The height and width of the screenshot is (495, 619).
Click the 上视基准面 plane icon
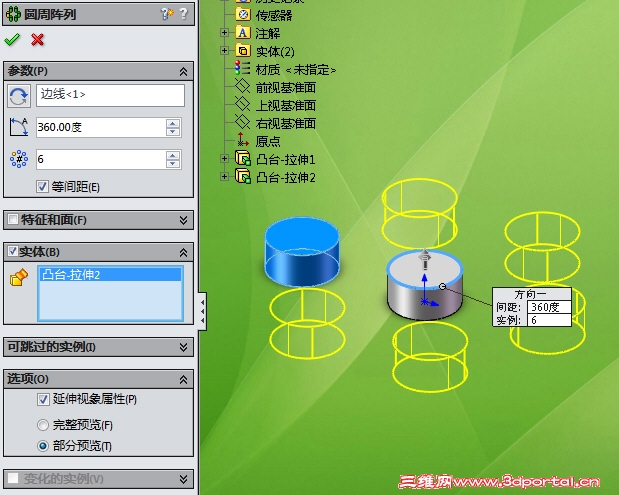242,105
